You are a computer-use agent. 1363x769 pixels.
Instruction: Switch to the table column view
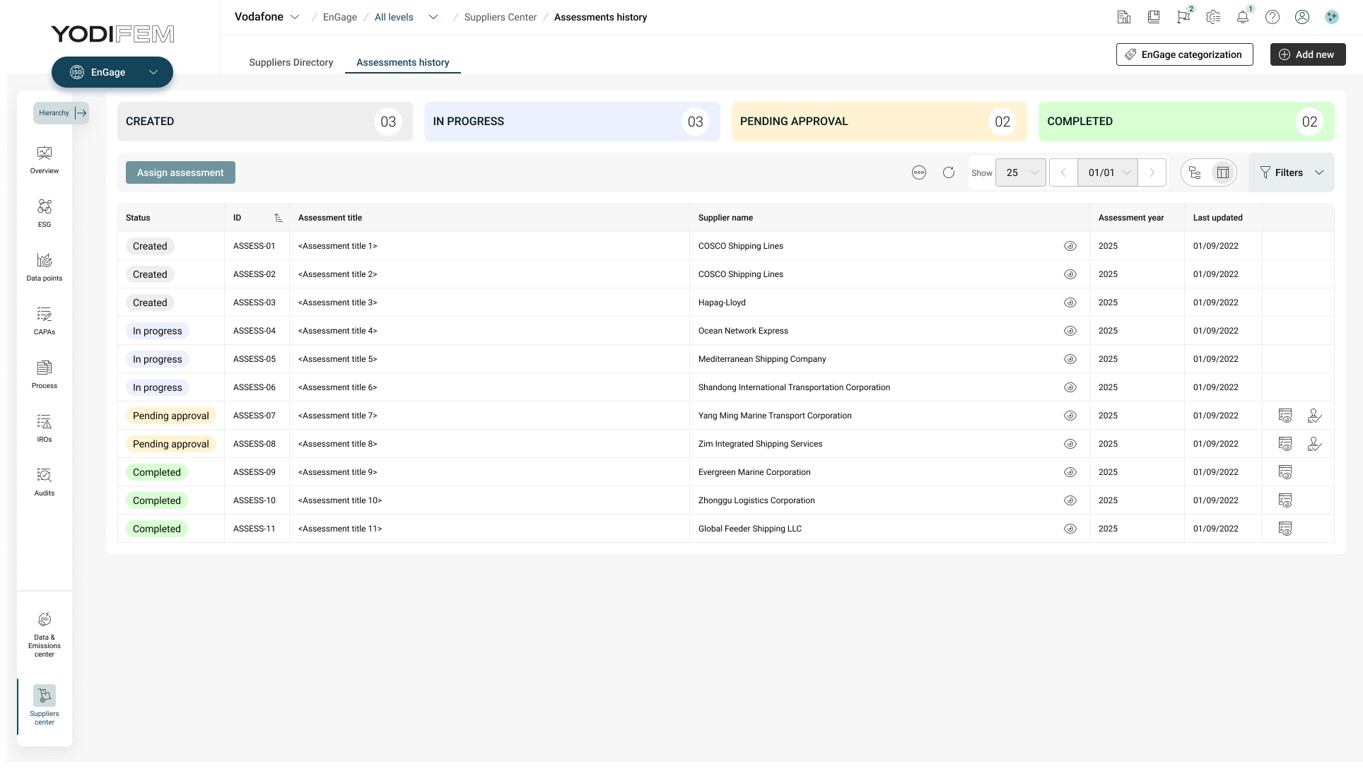1223,173
